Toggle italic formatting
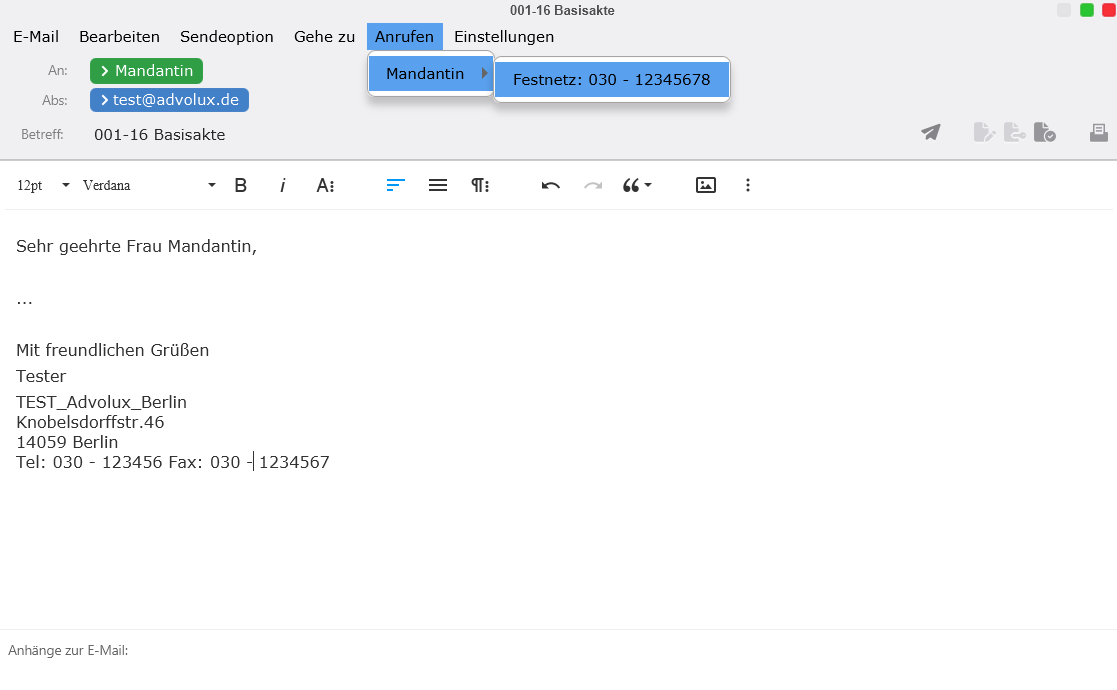Screen dimensions: 1117x690 click(x=283, y=185)
